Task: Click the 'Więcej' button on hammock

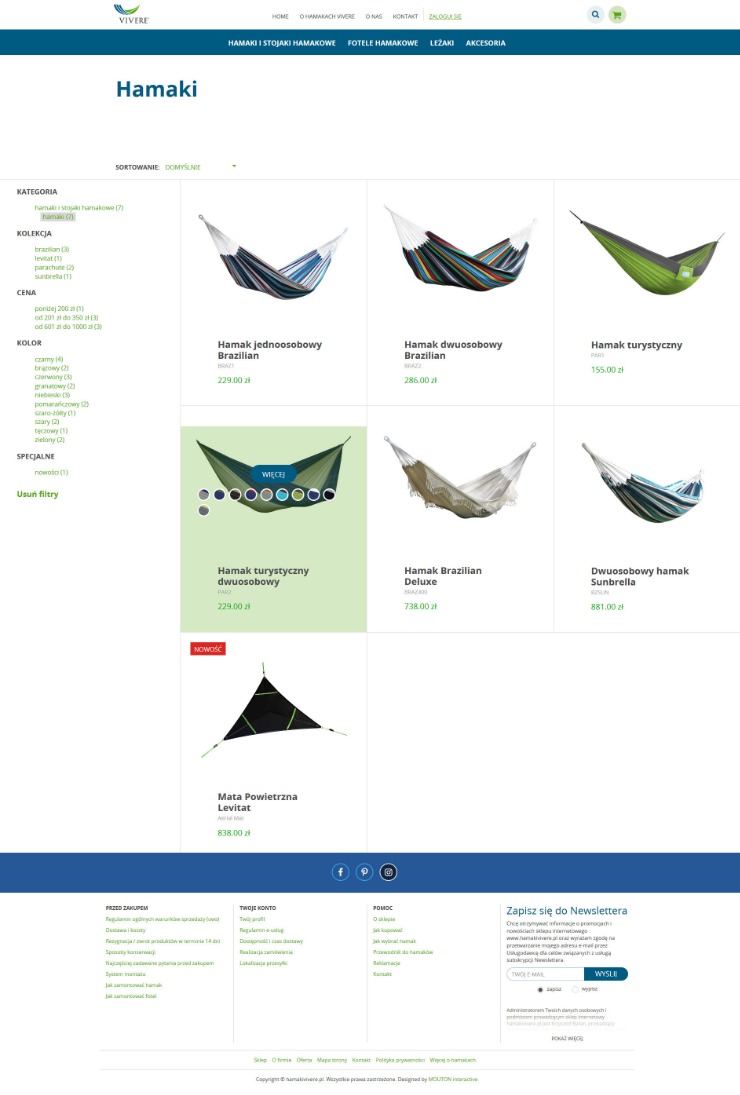Action: pos(273,475)
